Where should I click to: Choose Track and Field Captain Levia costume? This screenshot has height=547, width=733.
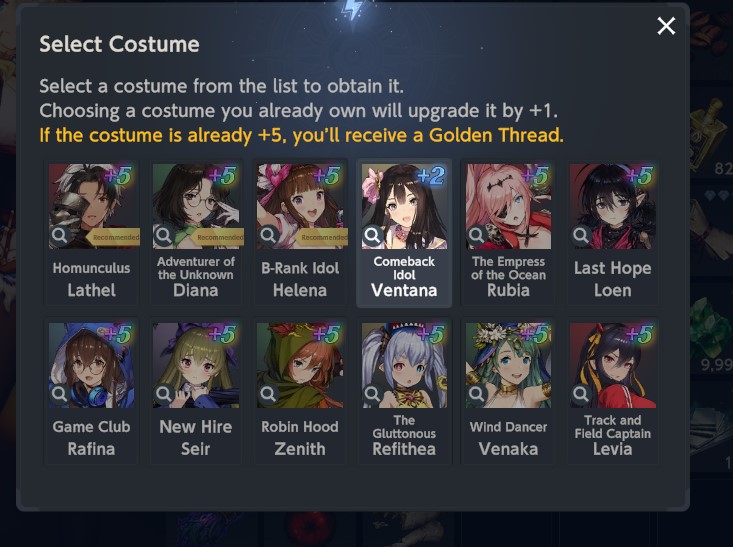pos(612,391)
